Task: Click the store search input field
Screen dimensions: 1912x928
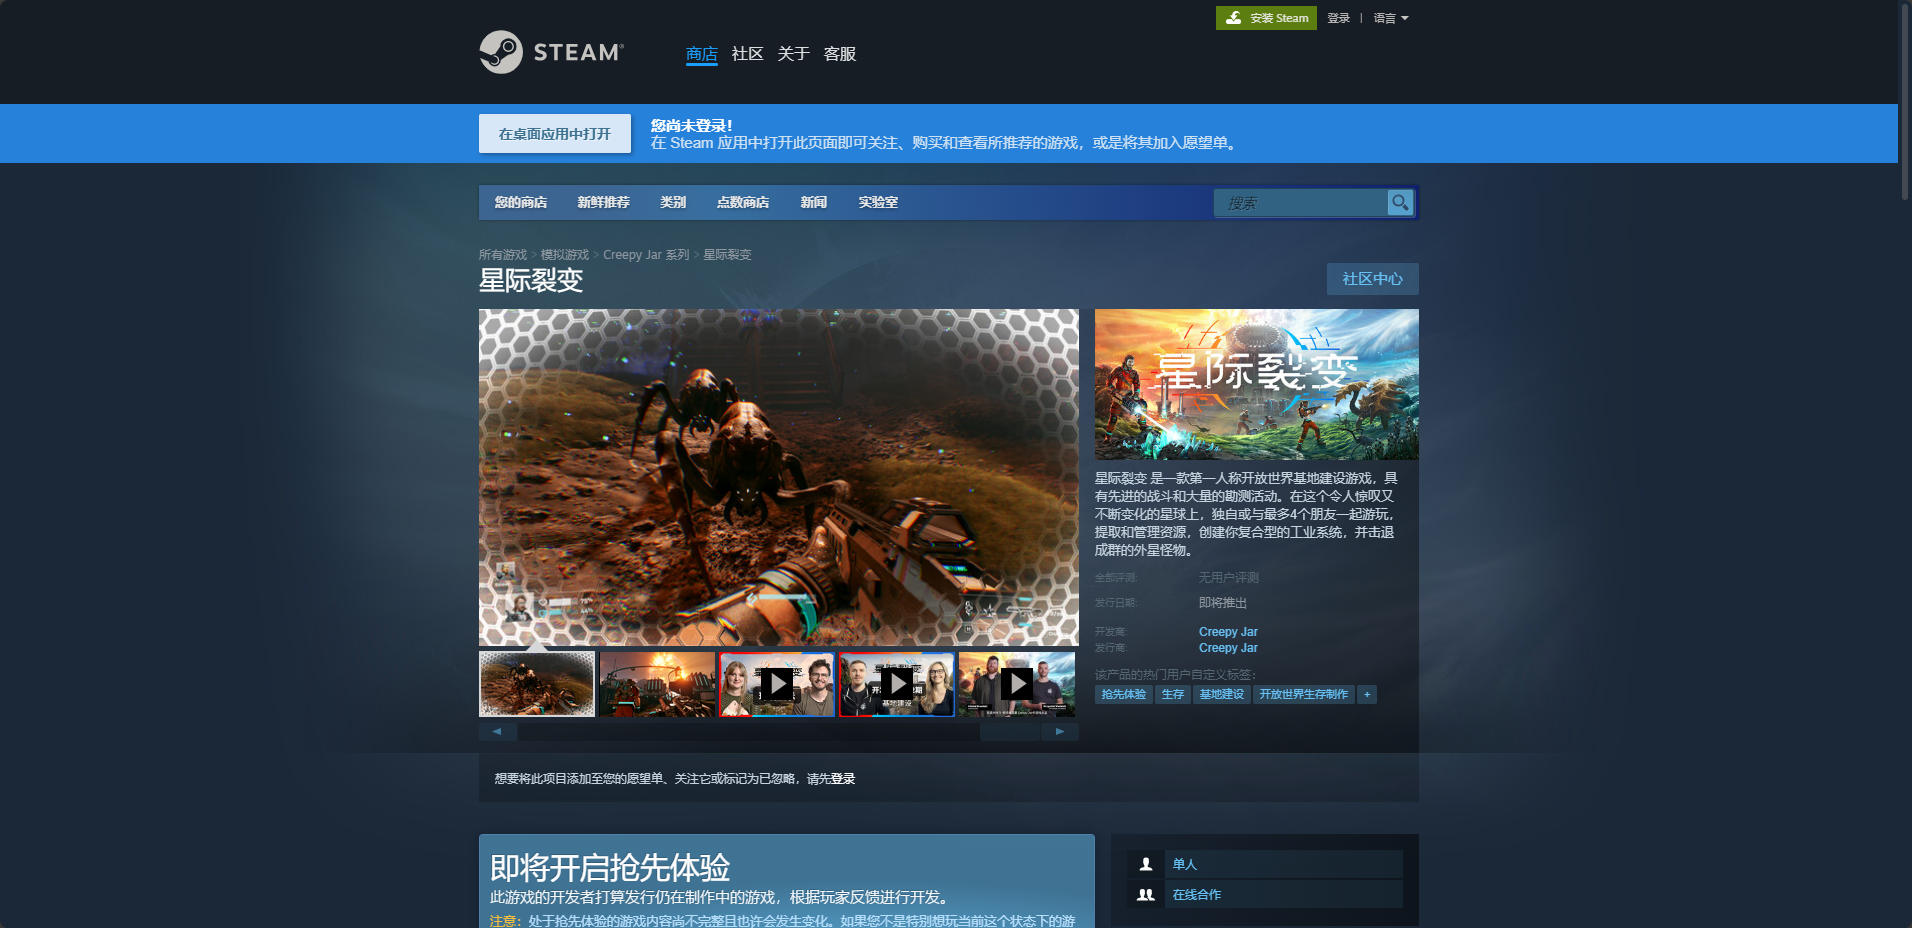Action: pyautogui.click(x=1301, y=203)
